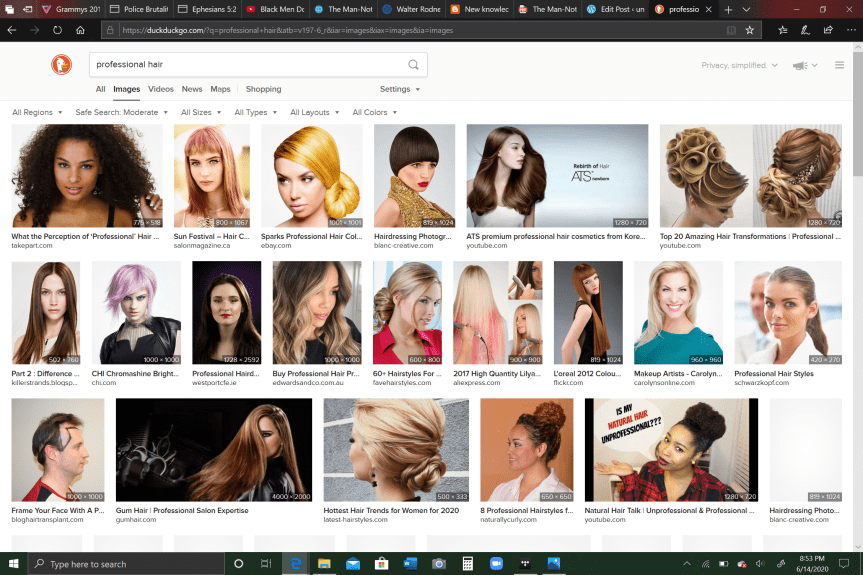
Task: Open a new browser tab with plus icon
Action: (729, 9)
